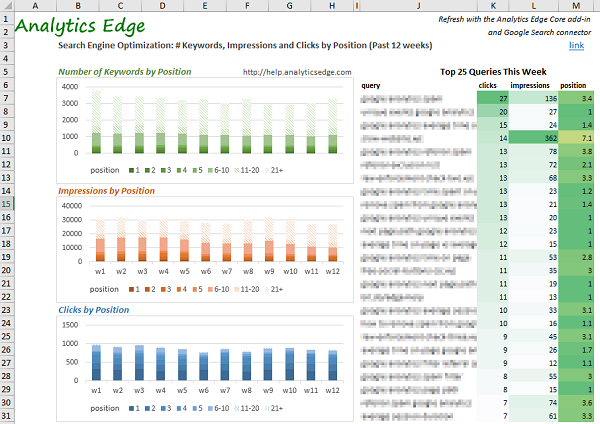Select the 'impressions' column header cell

(533, 85)
